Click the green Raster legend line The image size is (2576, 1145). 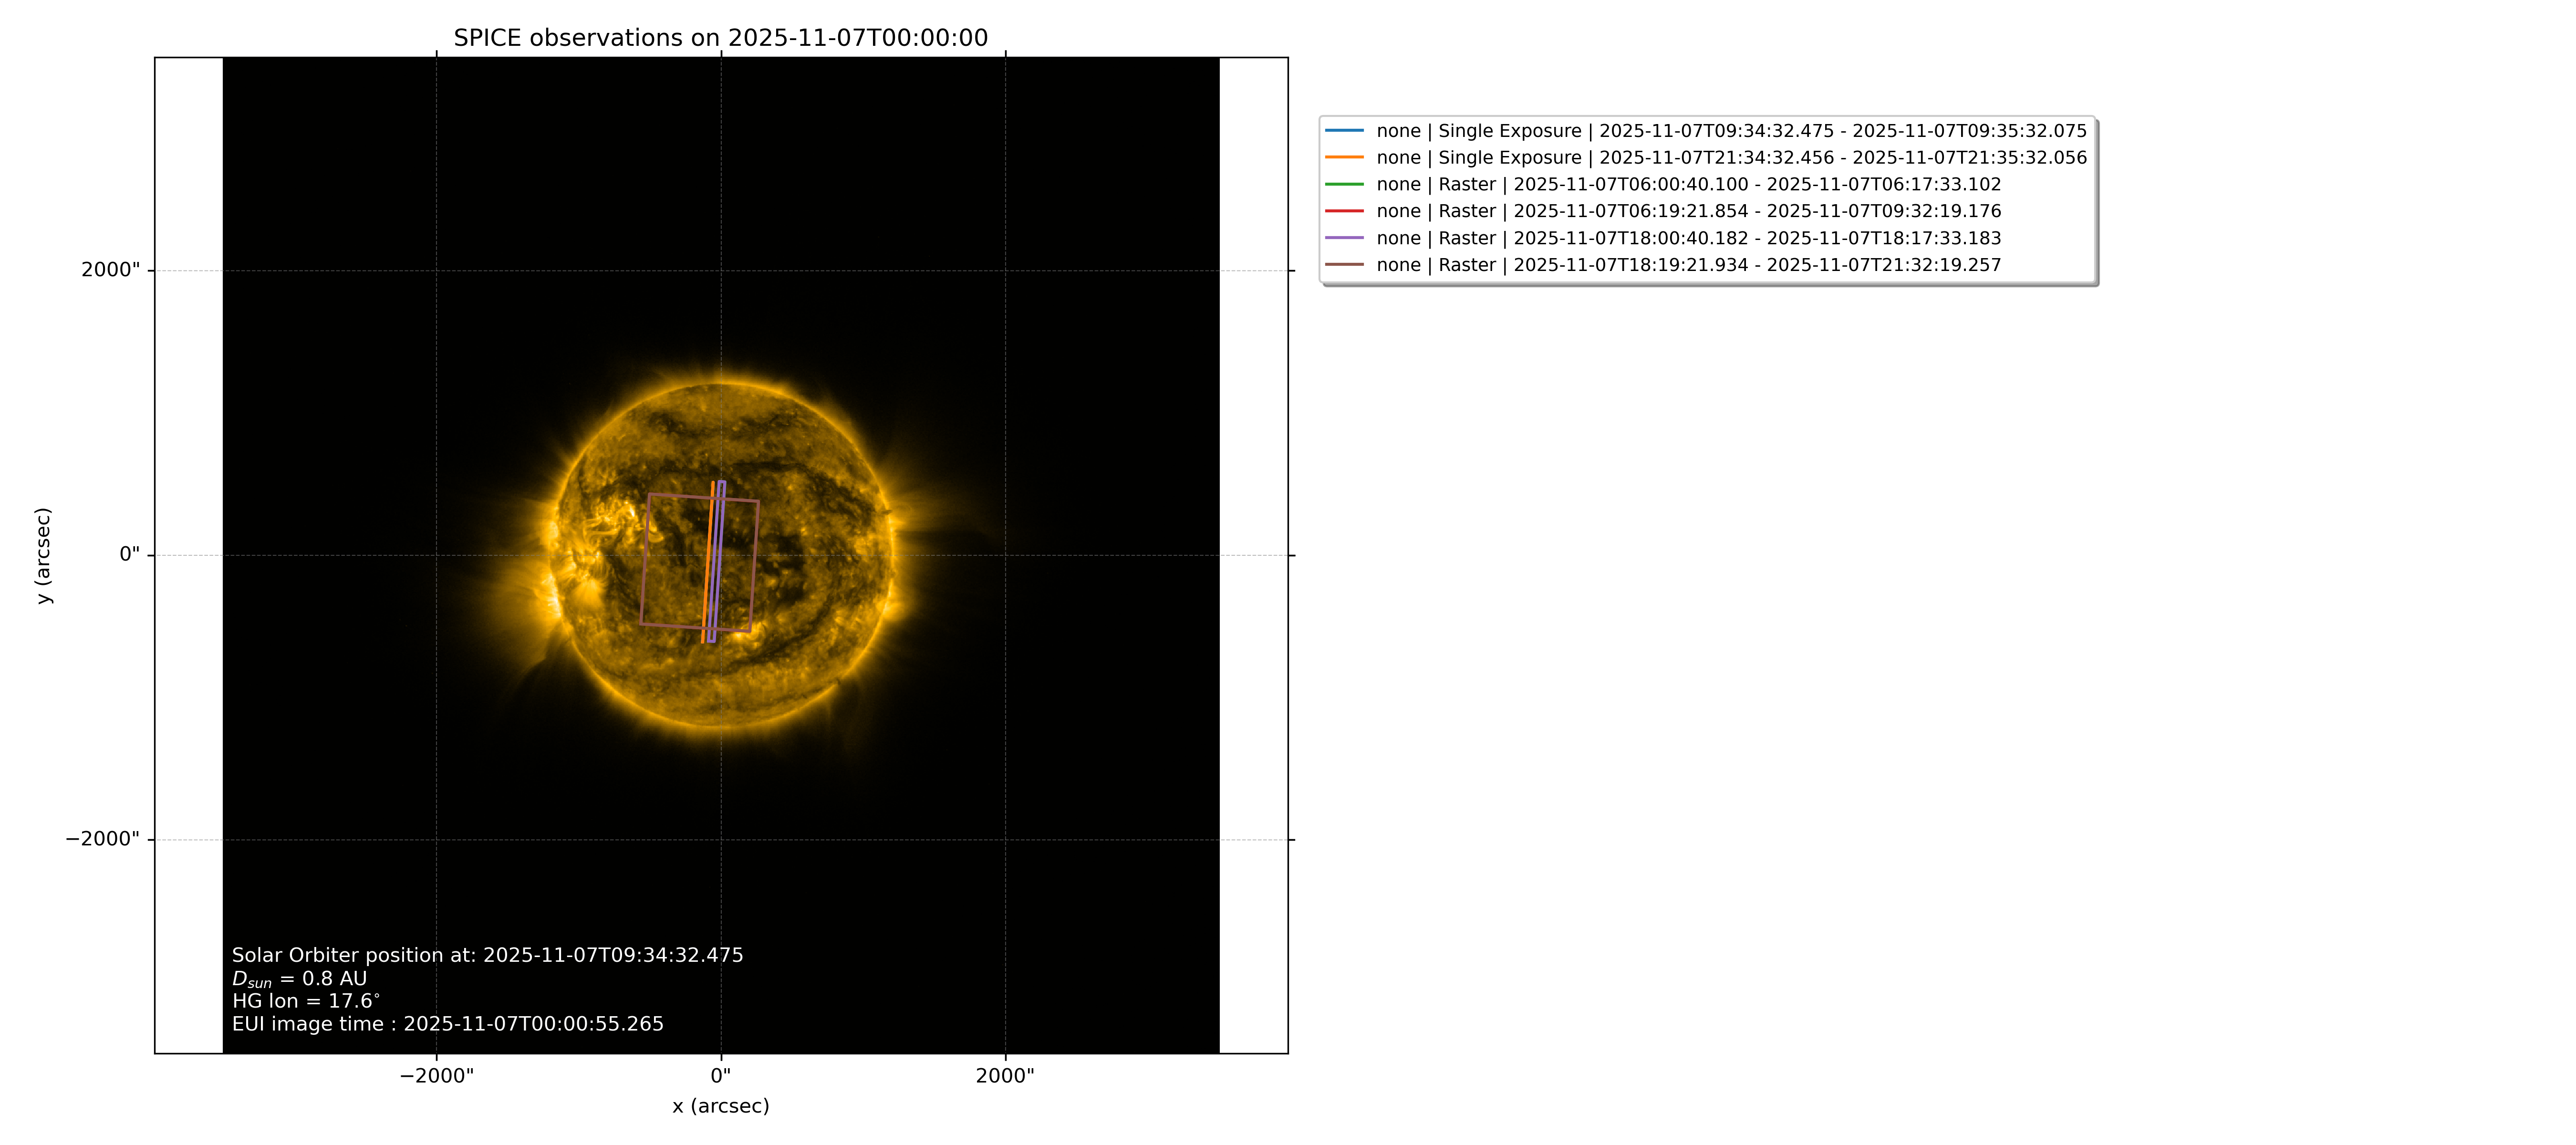pyautogui.click(x=1344, y=185)
